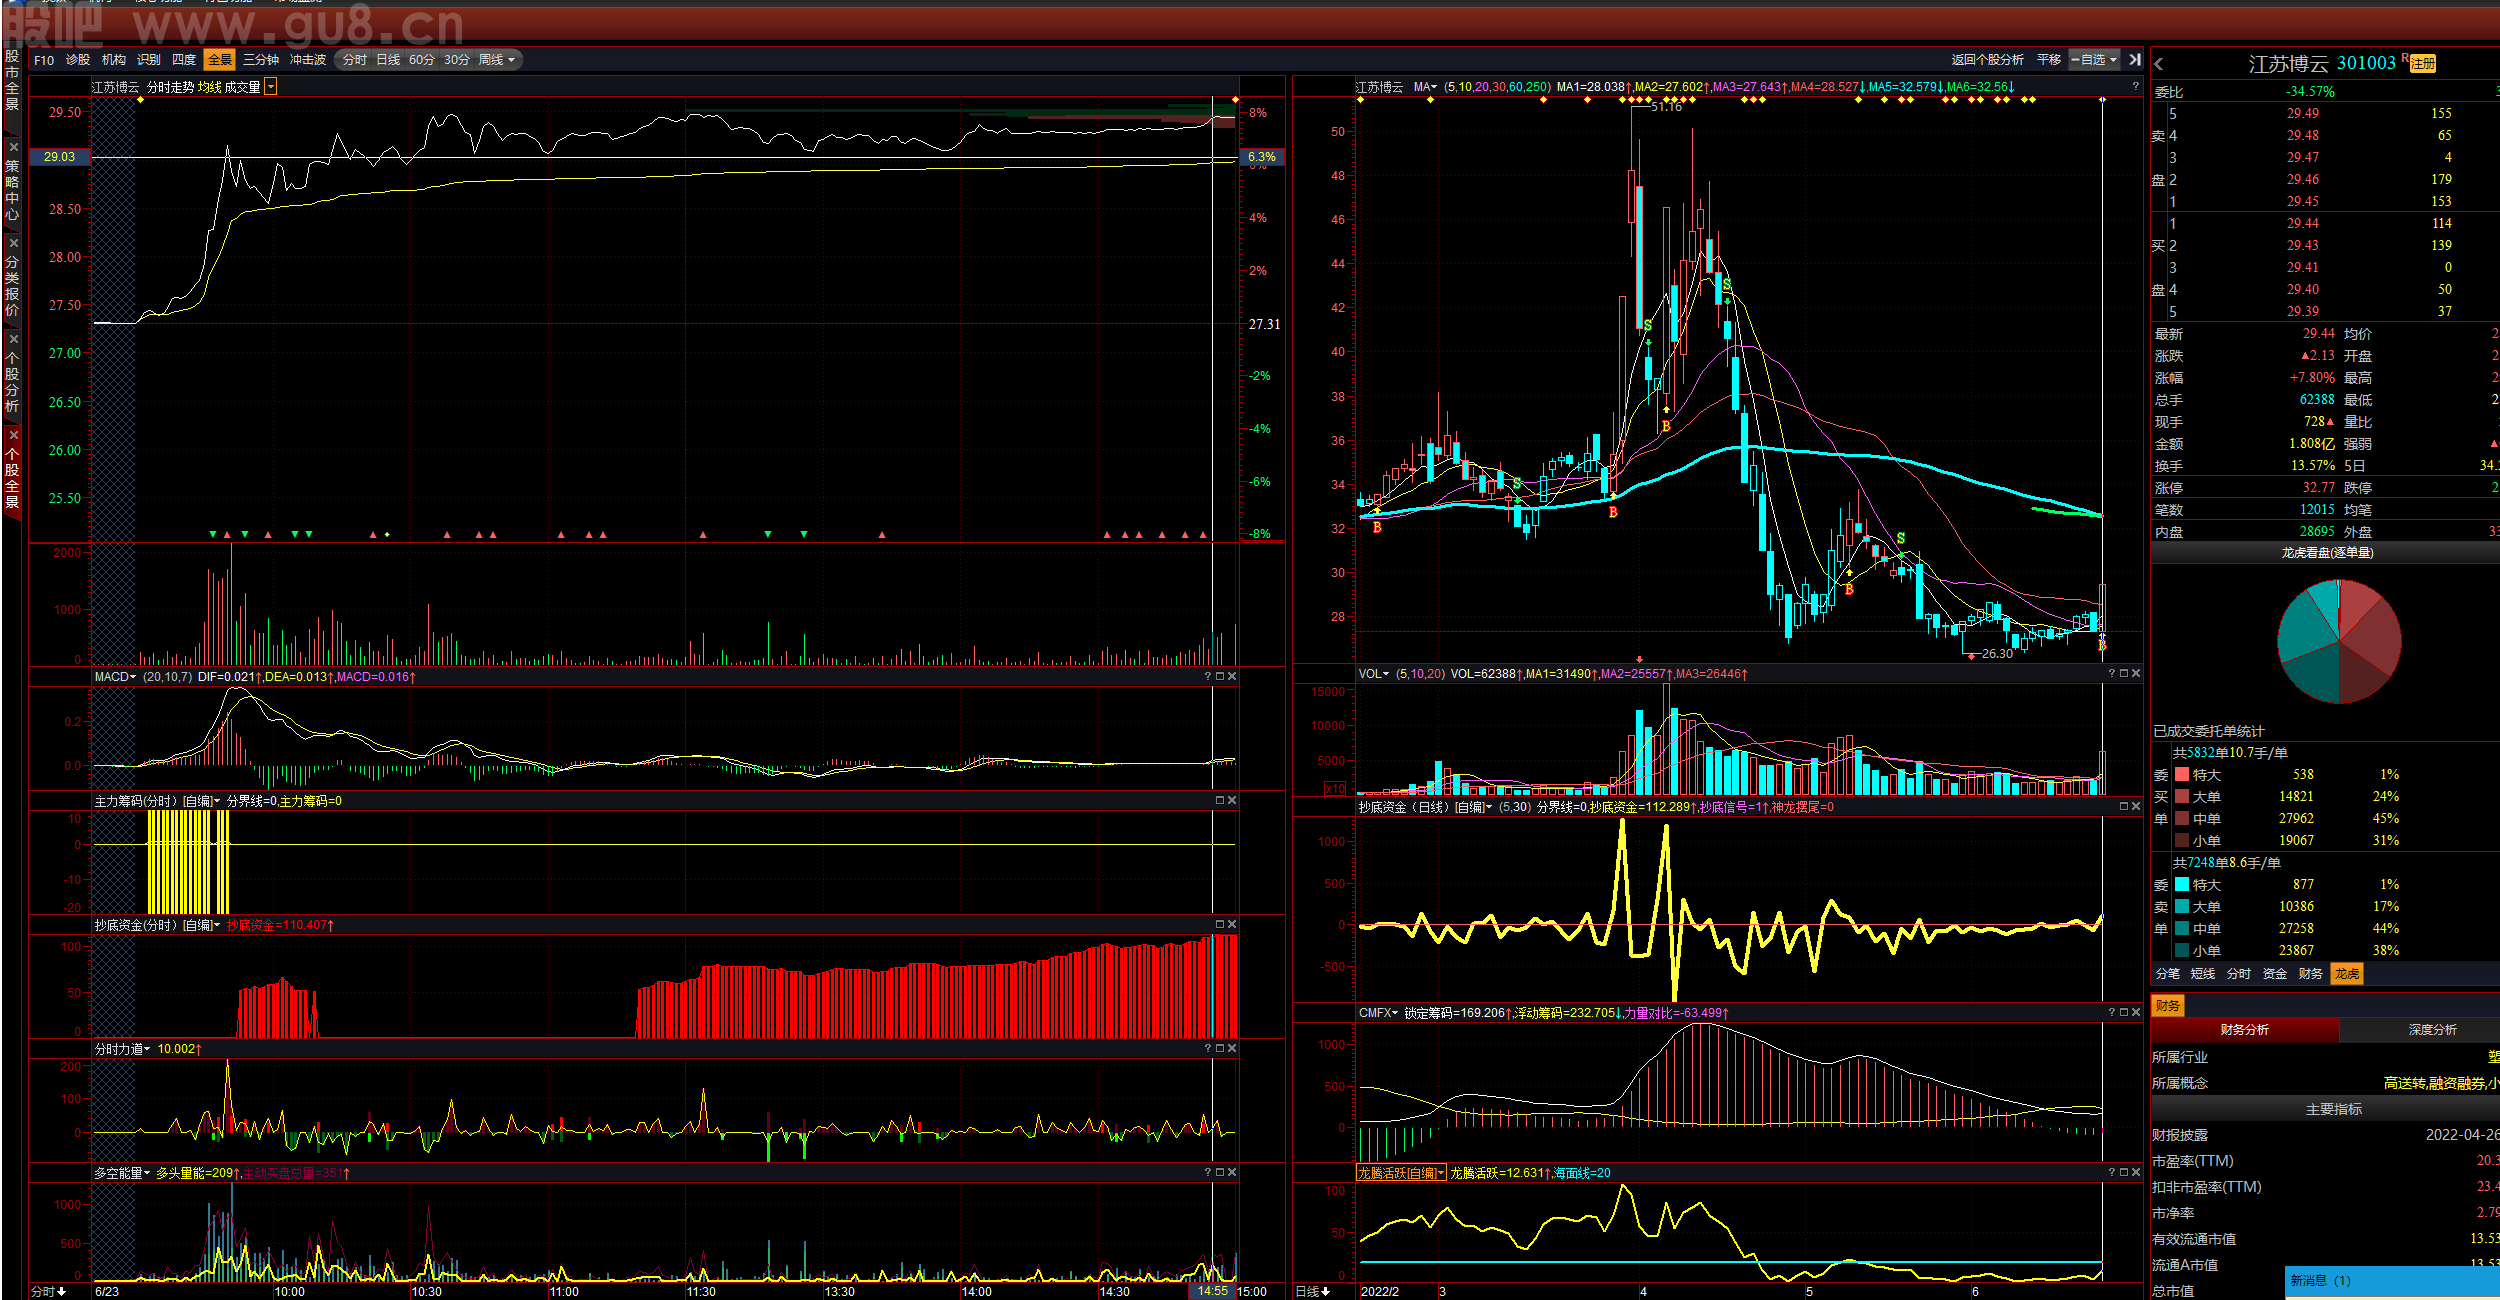This screenshot has width=2500, height=1300.
Task: Open the 股市全景 sidebar tab
Action: point(13,78)
